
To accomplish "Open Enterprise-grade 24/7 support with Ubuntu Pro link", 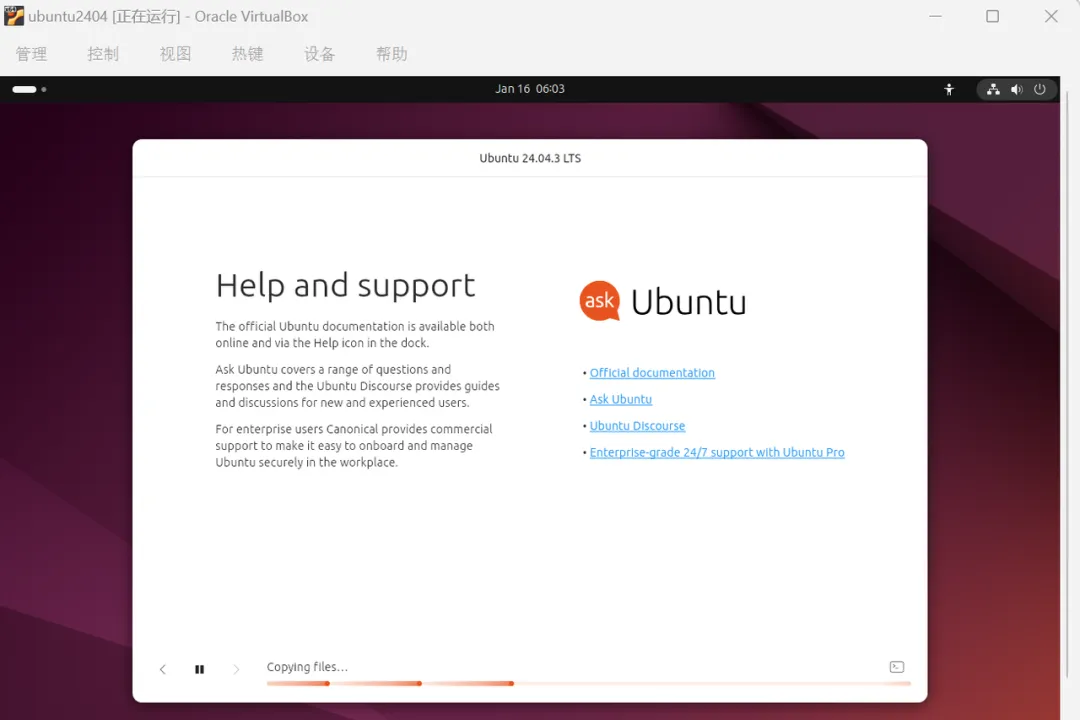I will click(717, 453).
